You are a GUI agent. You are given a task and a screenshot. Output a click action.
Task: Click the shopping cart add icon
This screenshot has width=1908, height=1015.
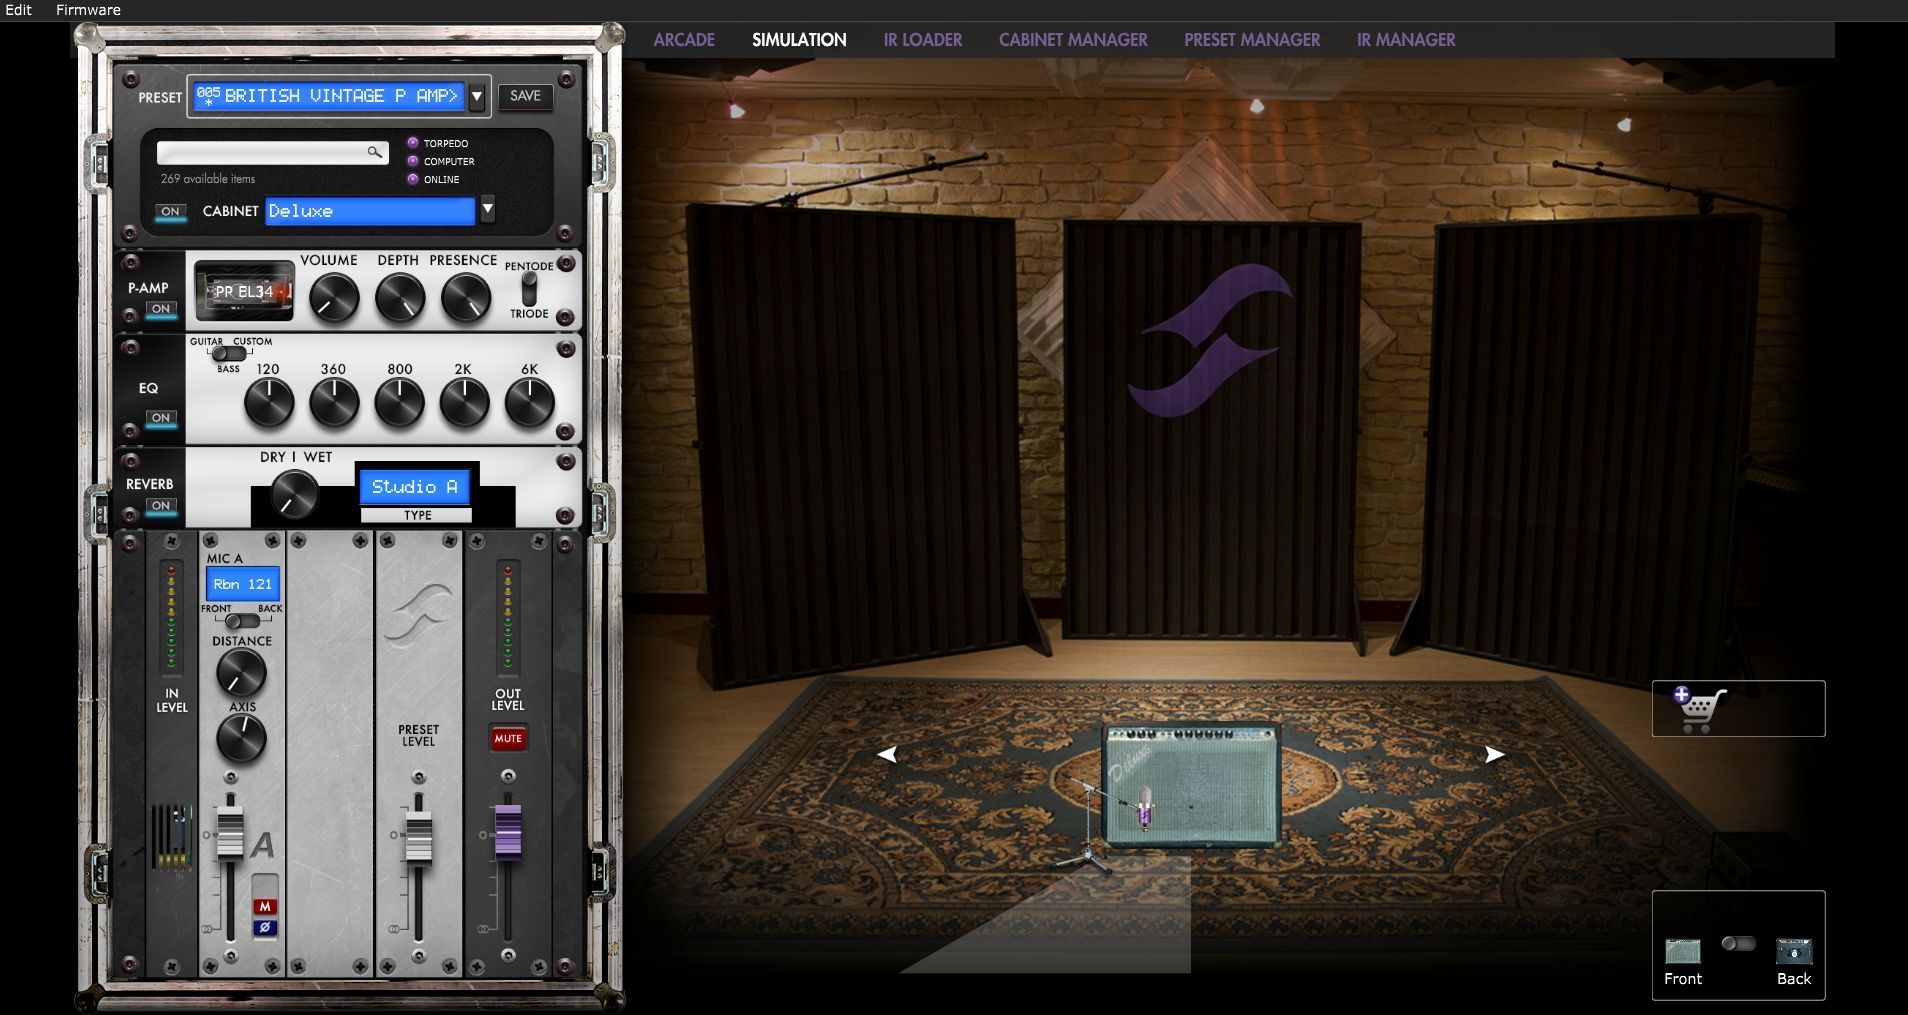coord(1699,709)
